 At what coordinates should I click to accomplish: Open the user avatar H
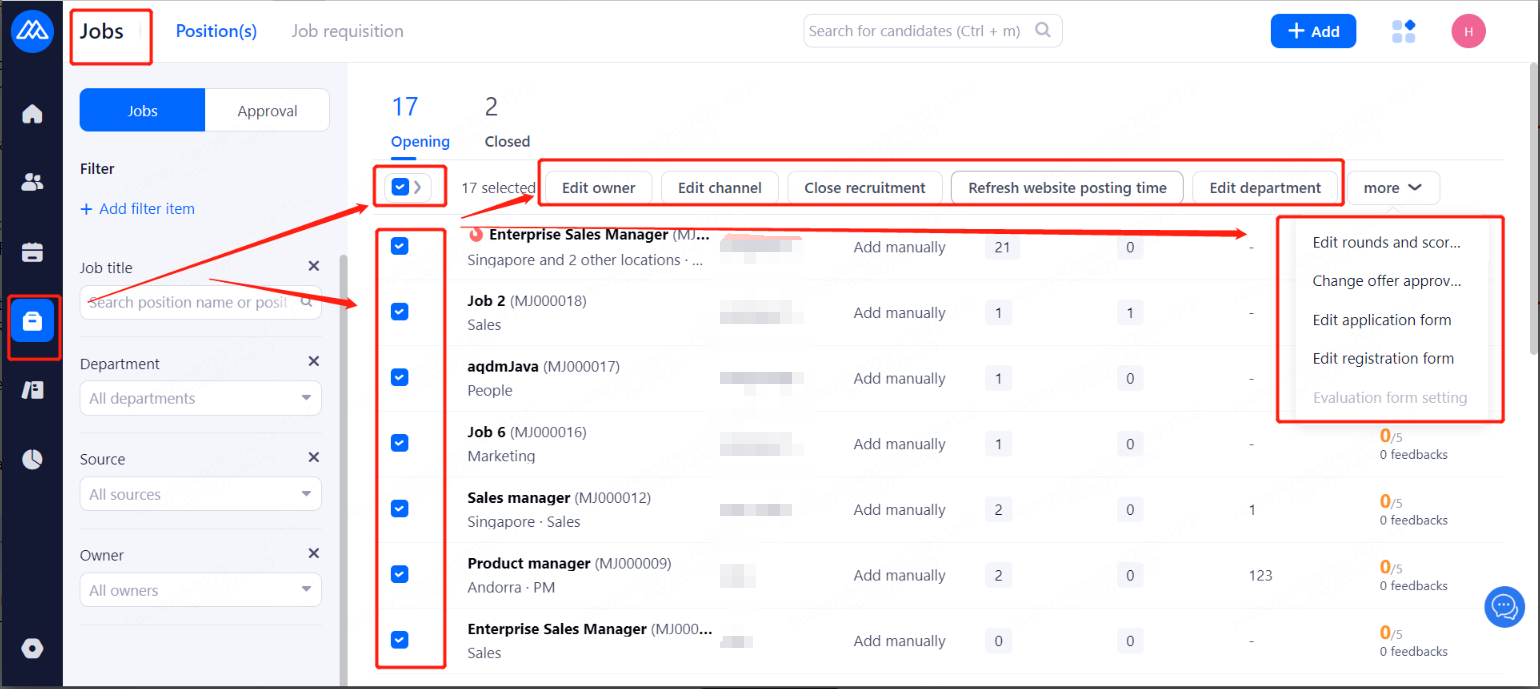[x=1468, y=31]
